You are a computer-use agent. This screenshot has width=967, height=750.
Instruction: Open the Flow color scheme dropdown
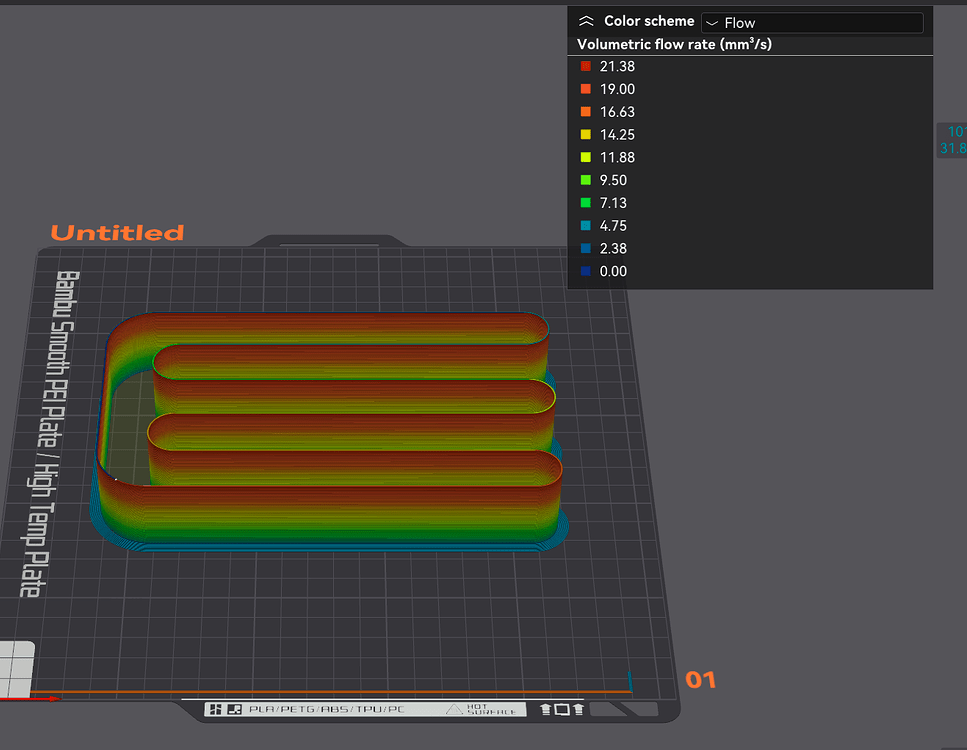[812, 23]
